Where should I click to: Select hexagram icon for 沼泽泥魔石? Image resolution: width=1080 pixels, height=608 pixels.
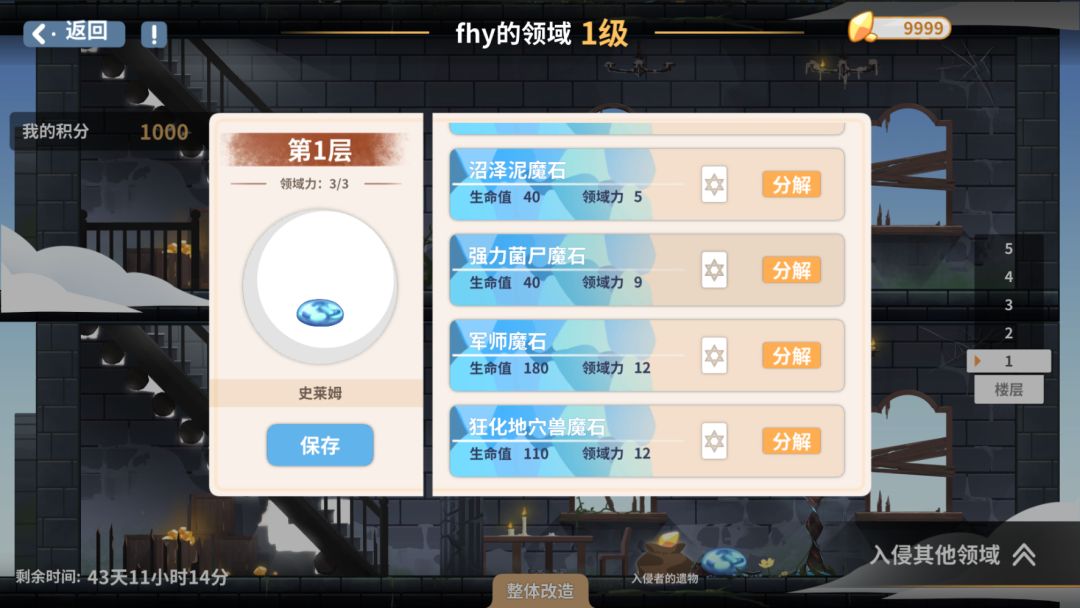coord(714,185)
